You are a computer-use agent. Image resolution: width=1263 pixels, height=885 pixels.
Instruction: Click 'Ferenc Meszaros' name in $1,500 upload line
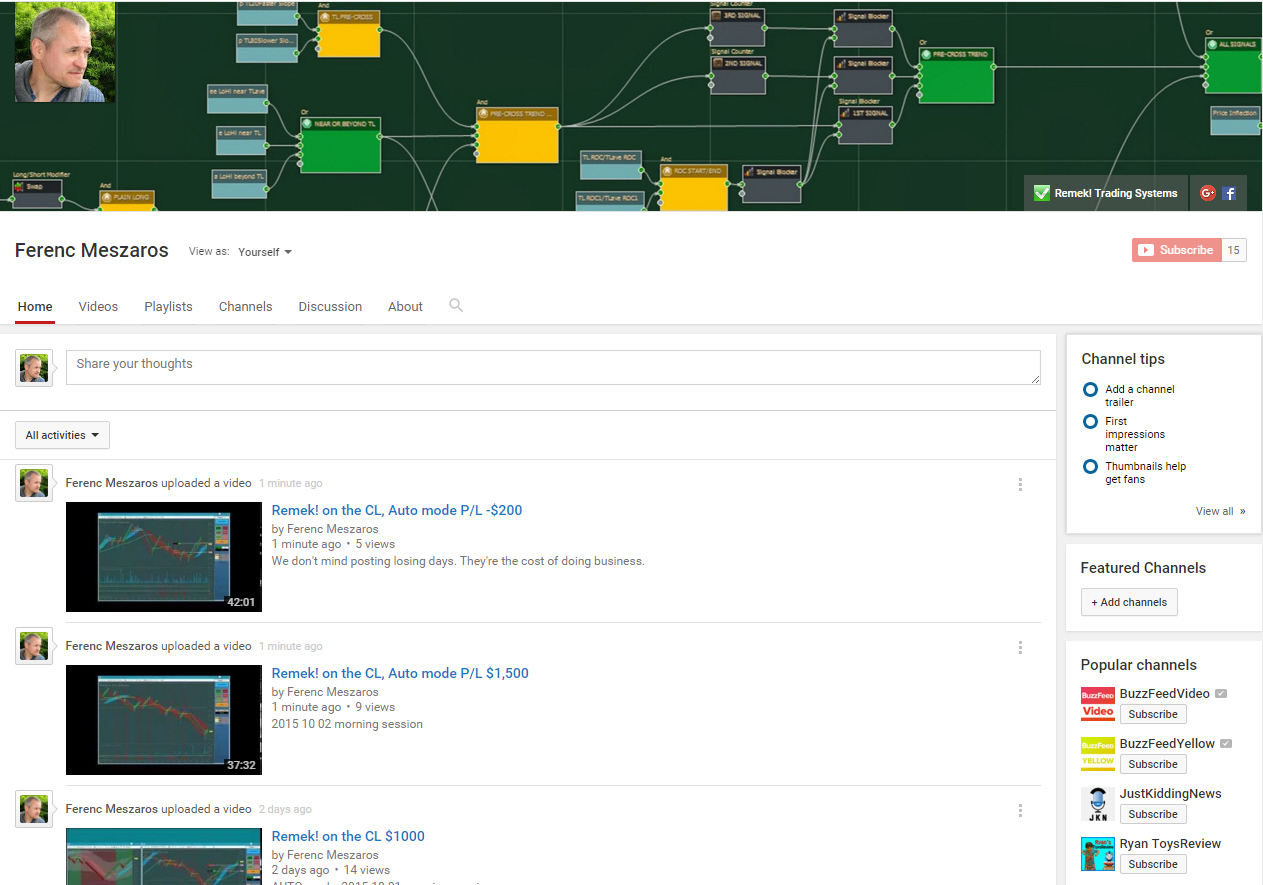point(112,646)
